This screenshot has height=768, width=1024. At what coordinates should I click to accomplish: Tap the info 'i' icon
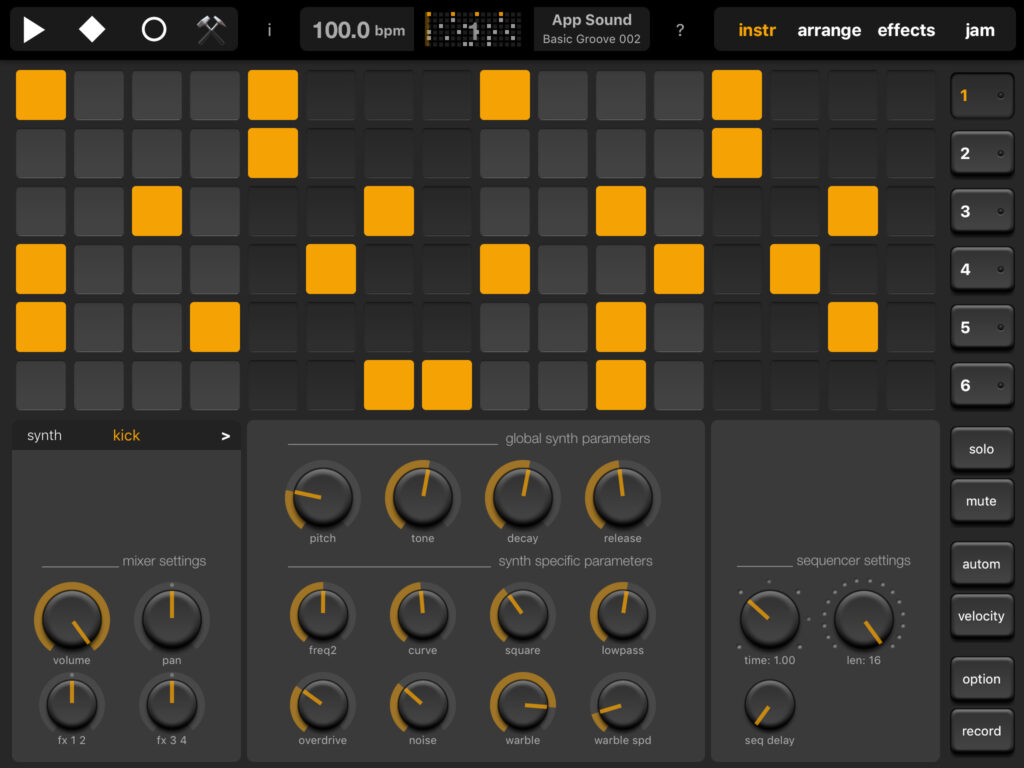tap(269, 30)
